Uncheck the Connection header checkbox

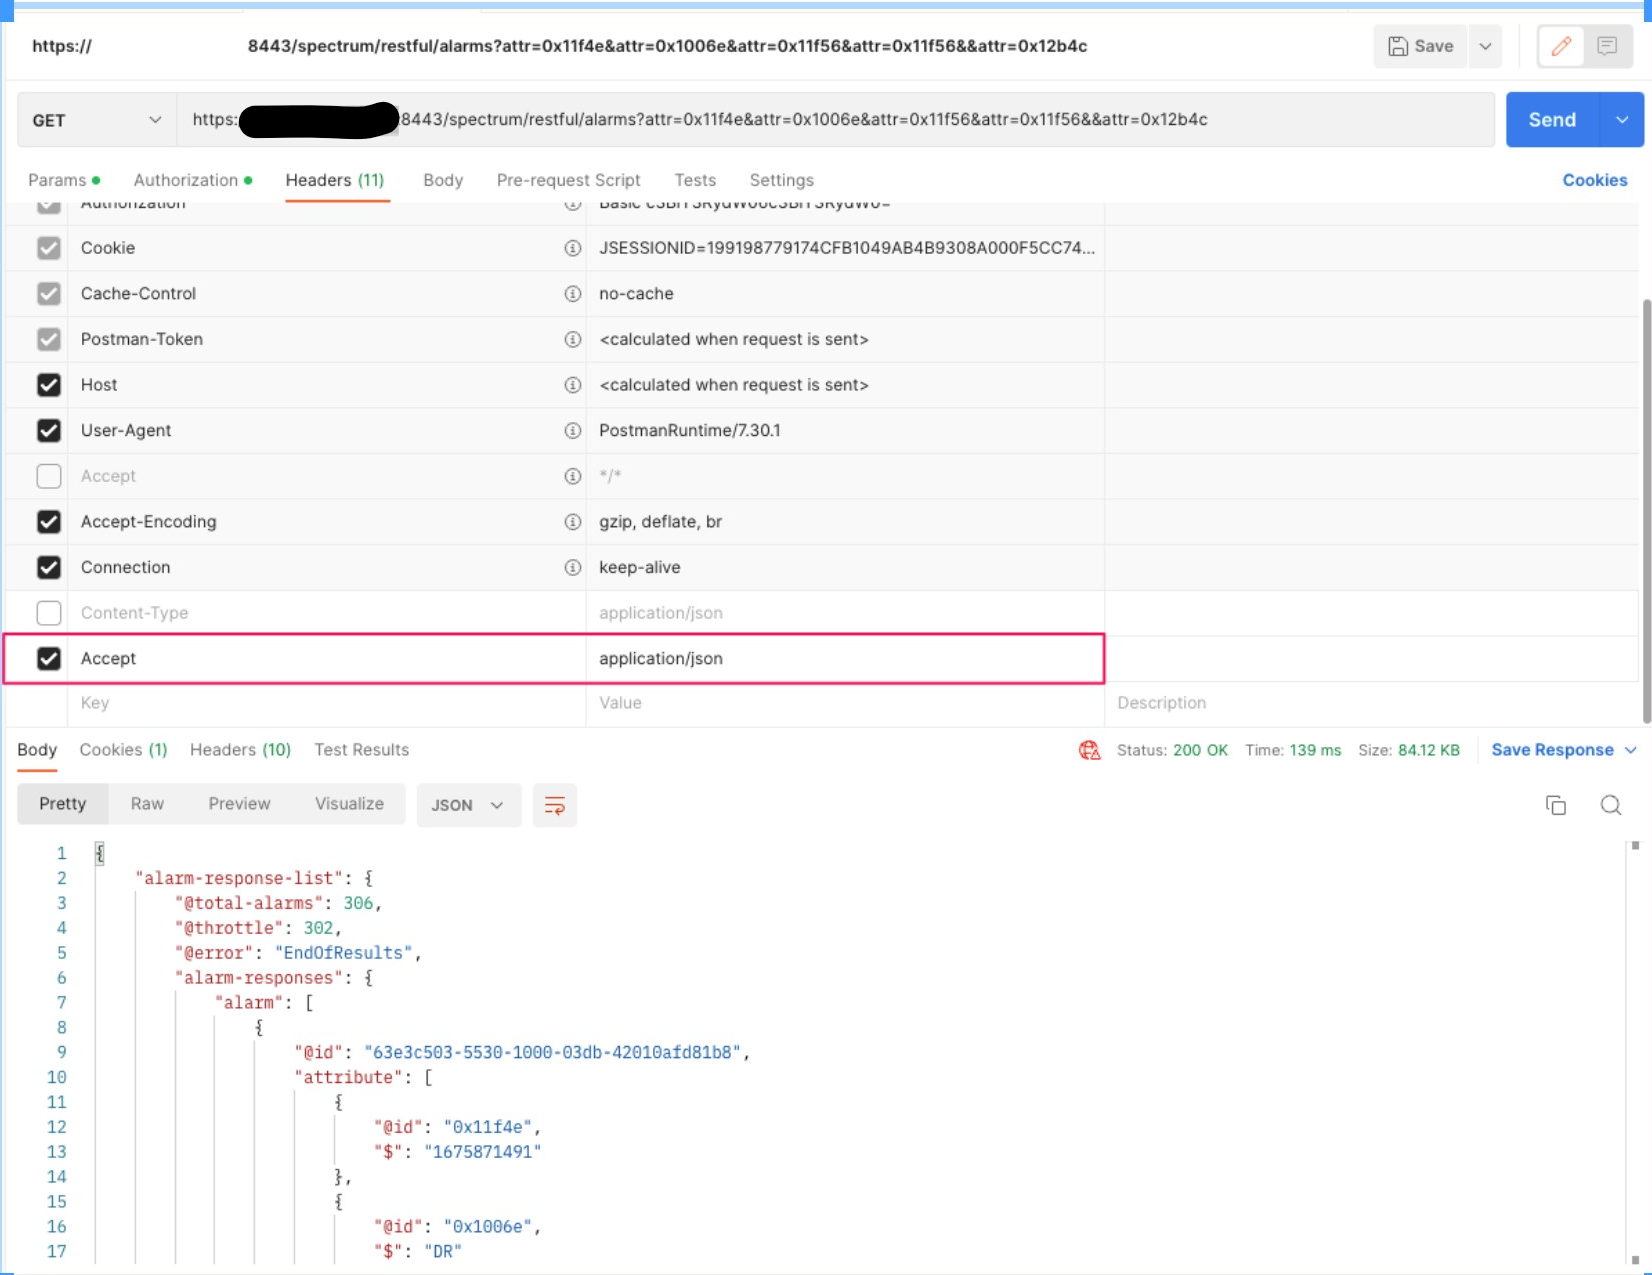coord(49,568)
